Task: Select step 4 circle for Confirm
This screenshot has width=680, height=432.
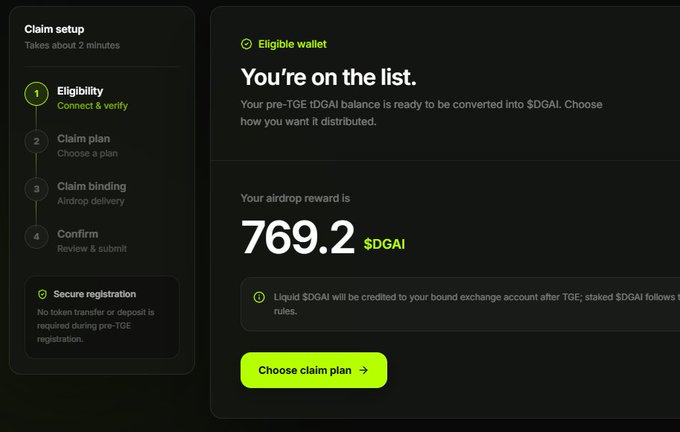Action: click(x=36, y=237)
